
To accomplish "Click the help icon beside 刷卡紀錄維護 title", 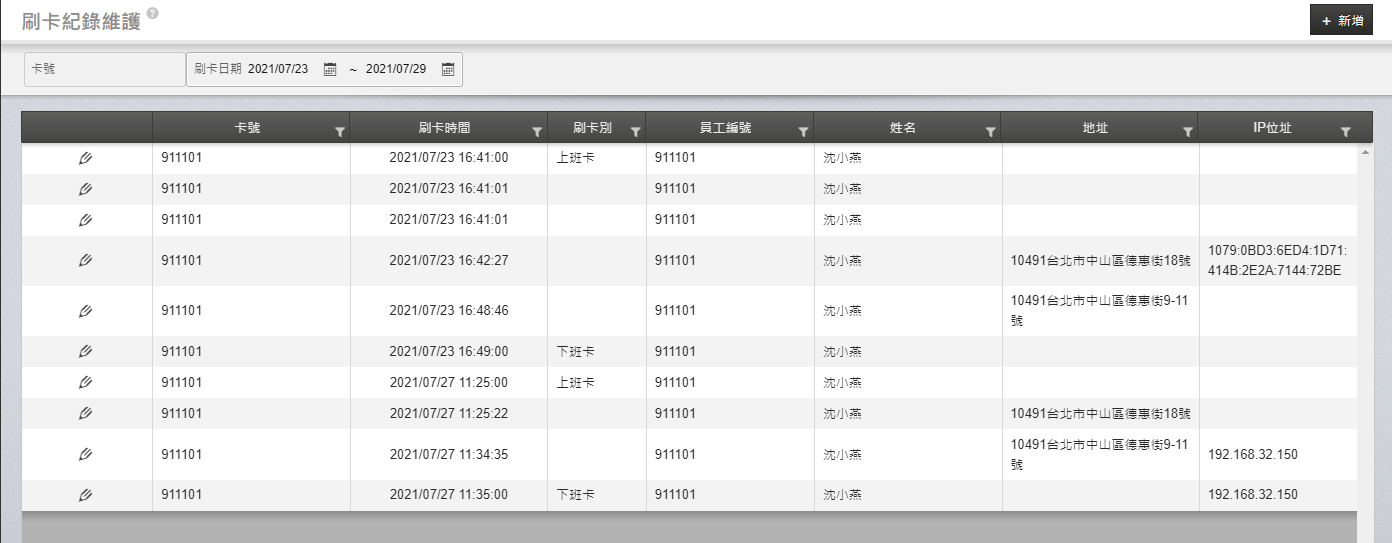I will click(x=152, y=14).
